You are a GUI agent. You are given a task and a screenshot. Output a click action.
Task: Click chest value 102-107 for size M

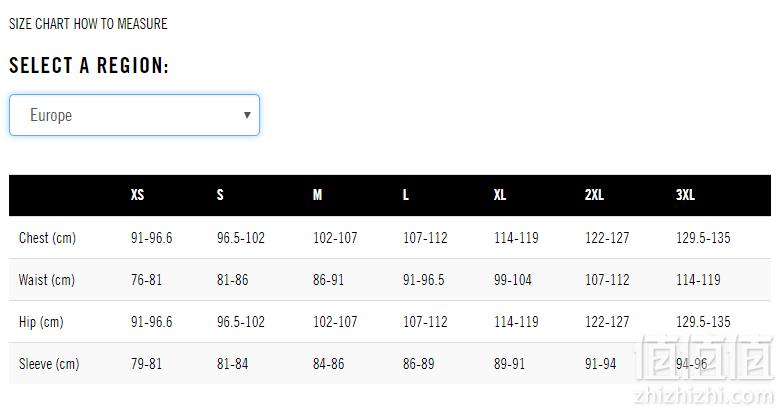(x=335, y=238)
